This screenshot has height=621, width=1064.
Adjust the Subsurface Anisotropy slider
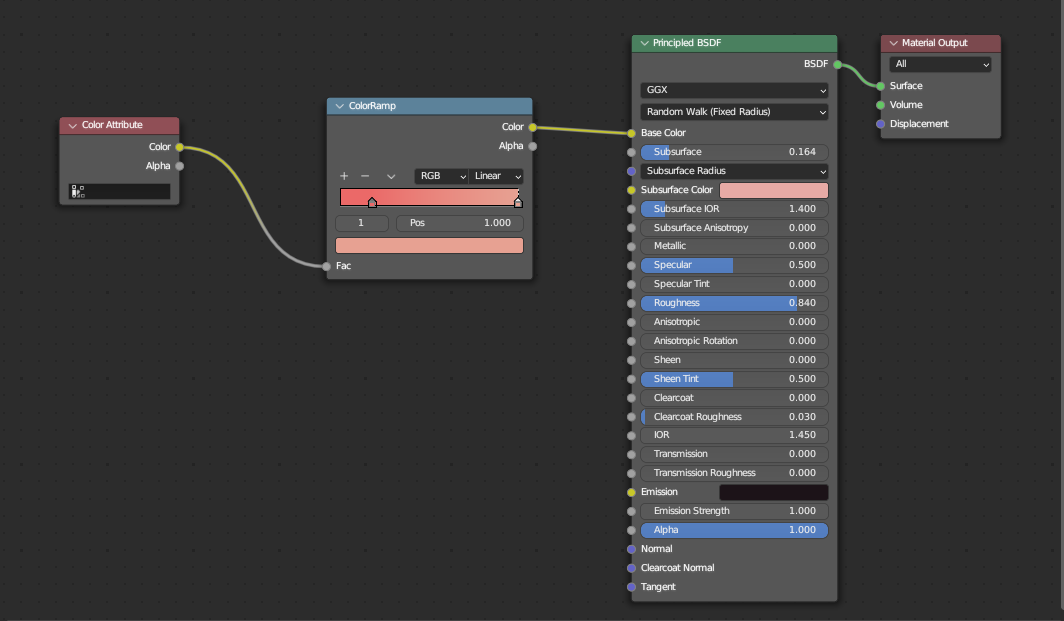pos(734,228)
